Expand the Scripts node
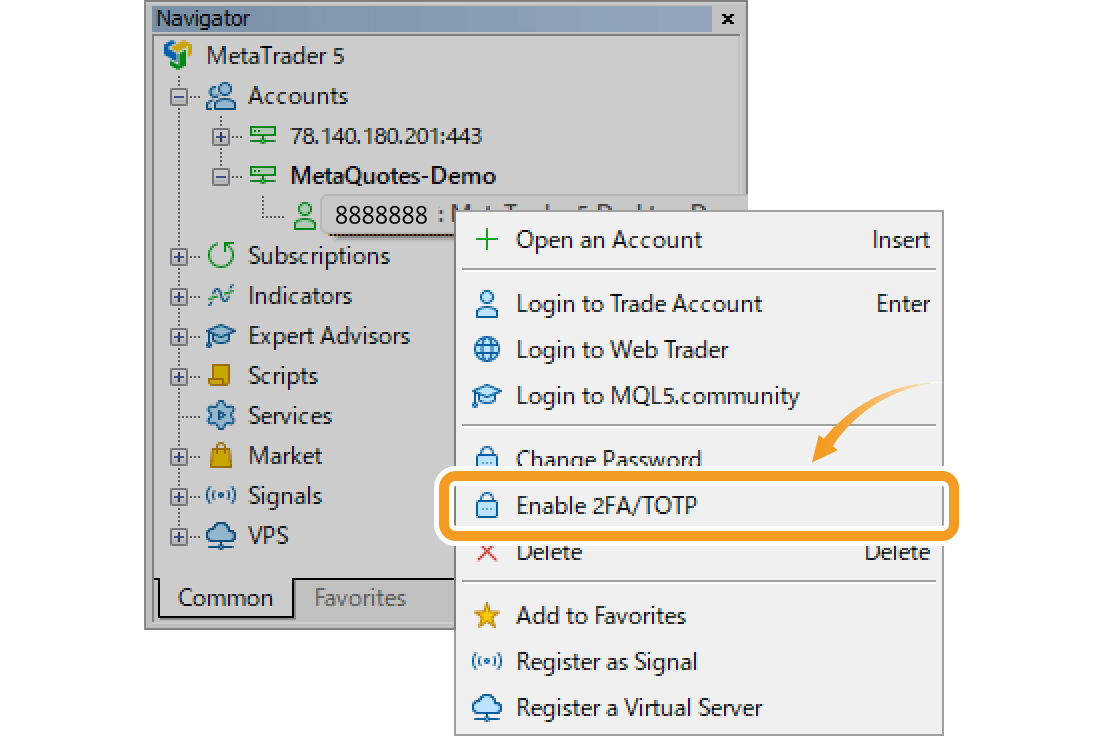 (179, 377)
